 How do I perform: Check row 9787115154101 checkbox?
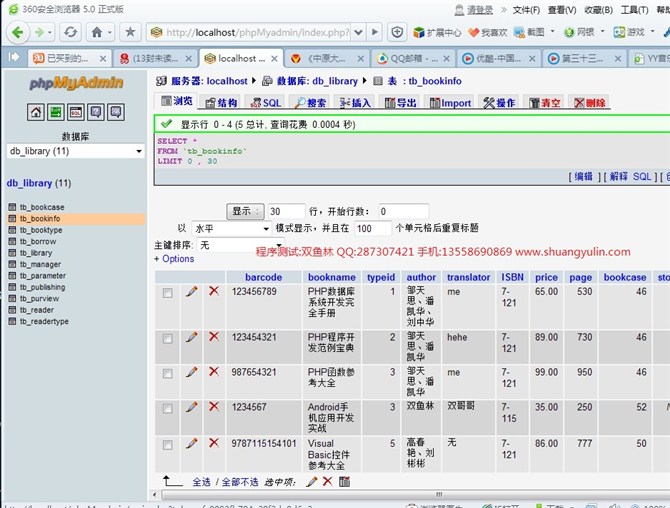tap(168, 445)
